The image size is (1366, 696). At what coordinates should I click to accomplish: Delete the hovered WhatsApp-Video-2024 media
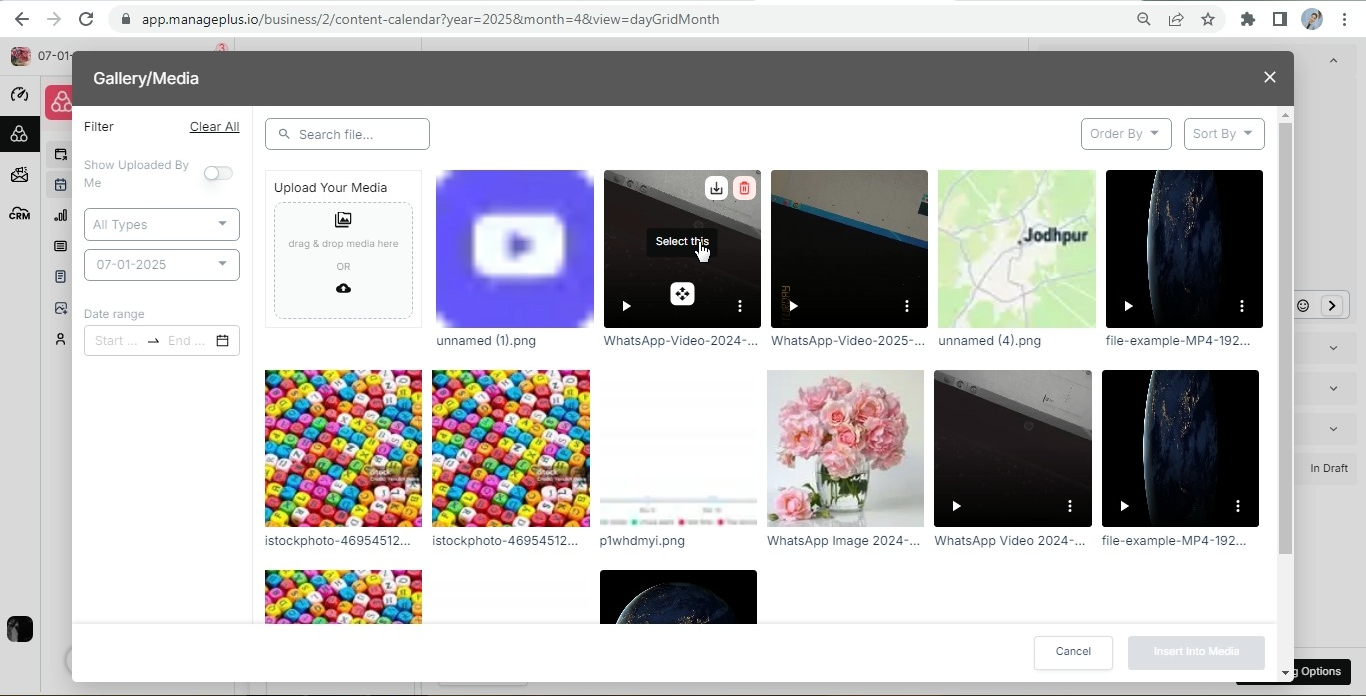click(x=744, y=188)
